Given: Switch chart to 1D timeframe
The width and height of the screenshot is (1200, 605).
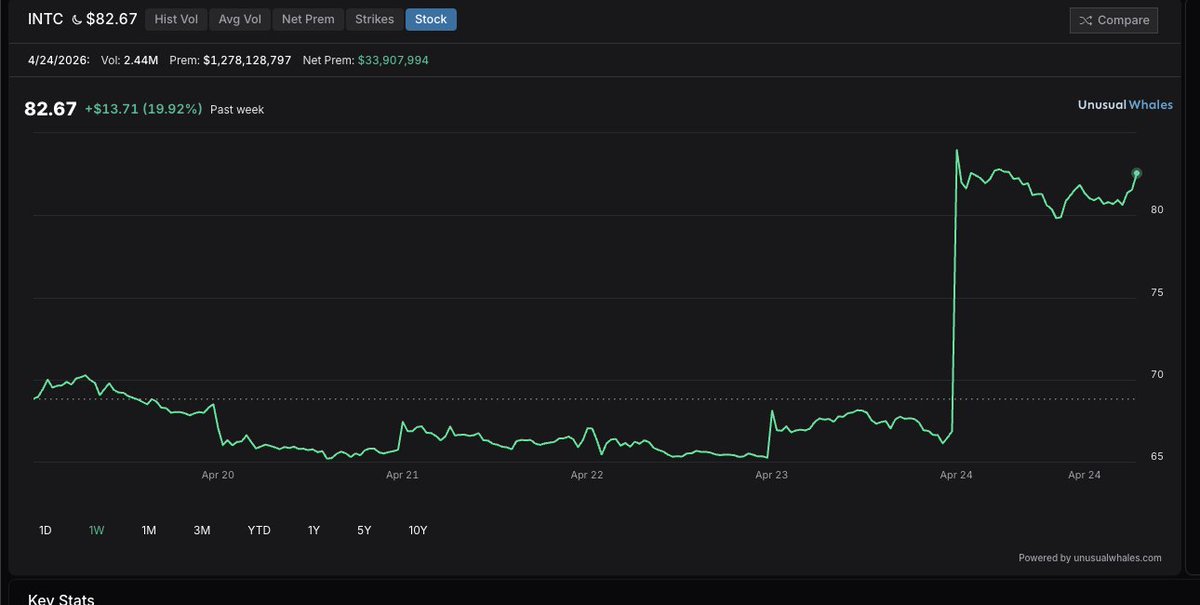Looking at the screenshot, I should click(44, 530).
